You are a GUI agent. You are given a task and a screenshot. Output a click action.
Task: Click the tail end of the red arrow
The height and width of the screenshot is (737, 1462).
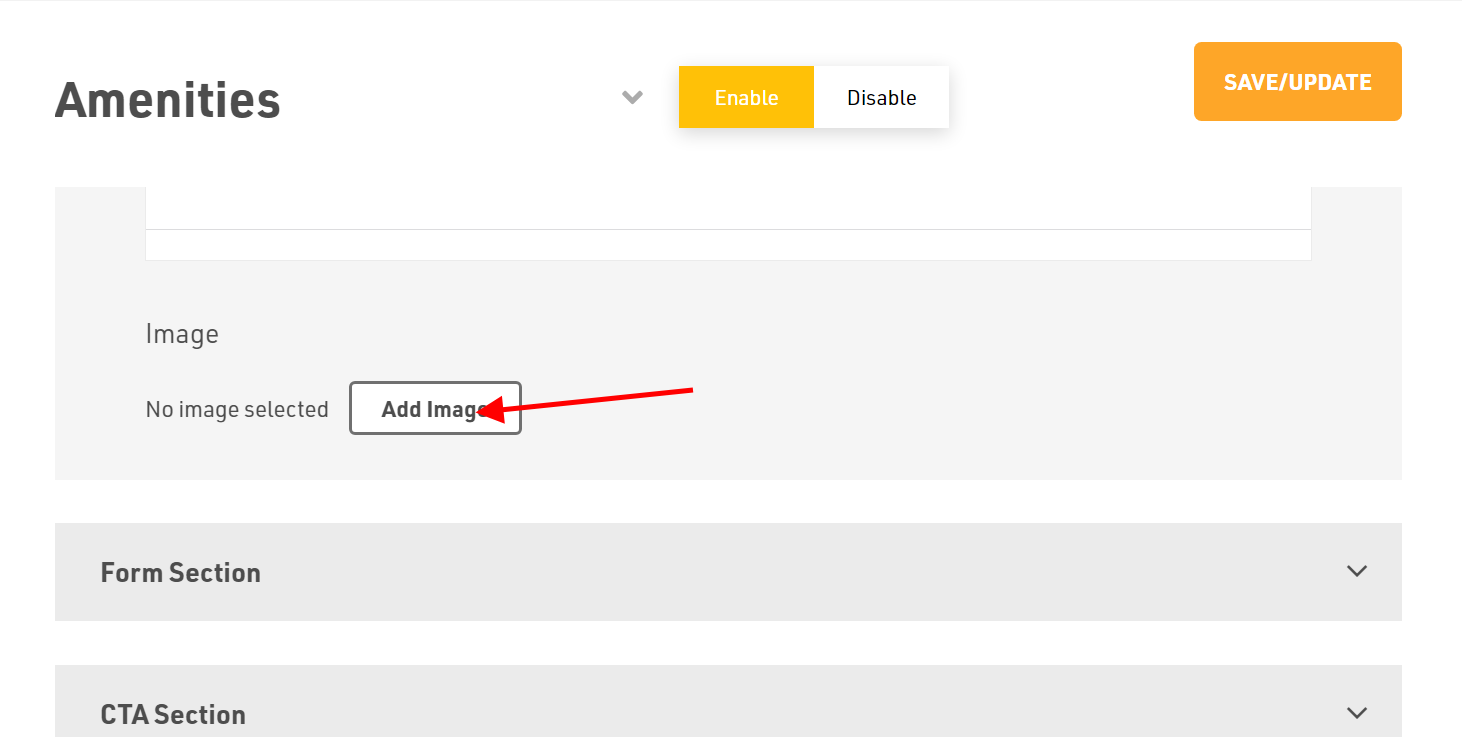click(x=690, y=389)
